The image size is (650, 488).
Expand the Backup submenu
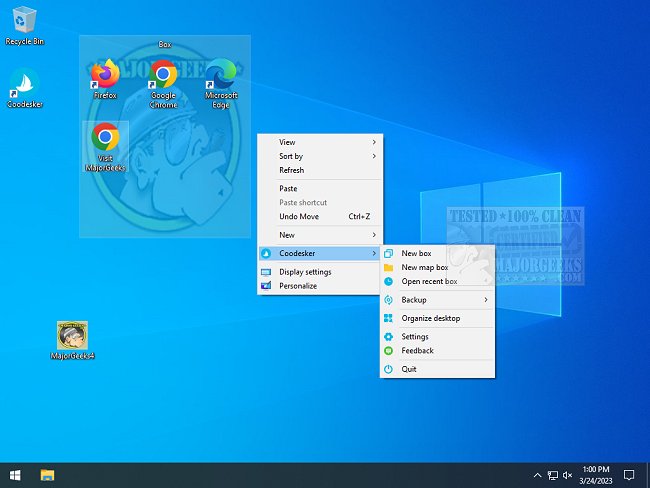[x=437, y=300]
